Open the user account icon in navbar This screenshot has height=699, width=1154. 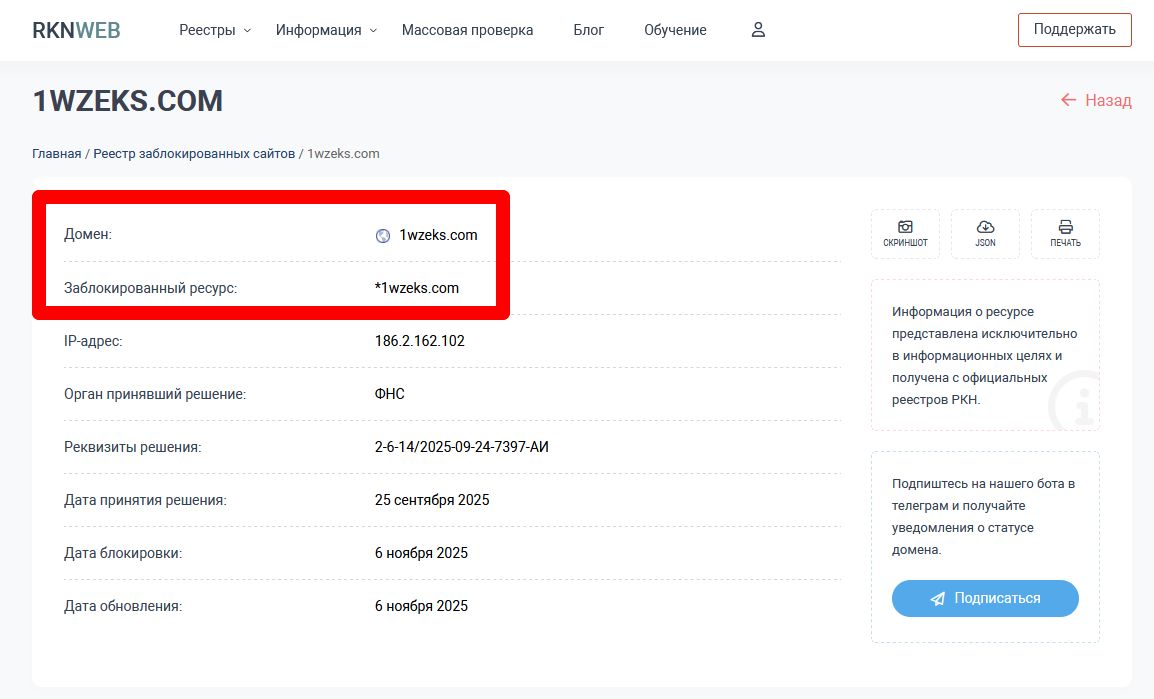tap(757, 30)
